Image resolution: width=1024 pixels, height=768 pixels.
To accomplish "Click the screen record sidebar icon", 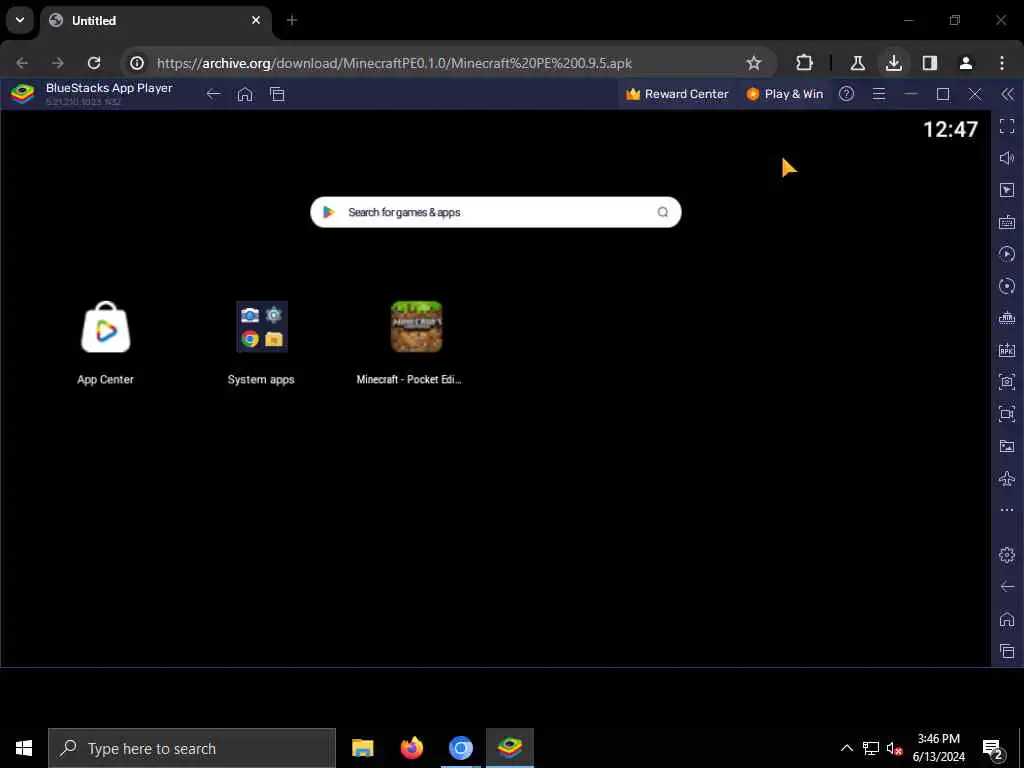I will (1007, 414).
